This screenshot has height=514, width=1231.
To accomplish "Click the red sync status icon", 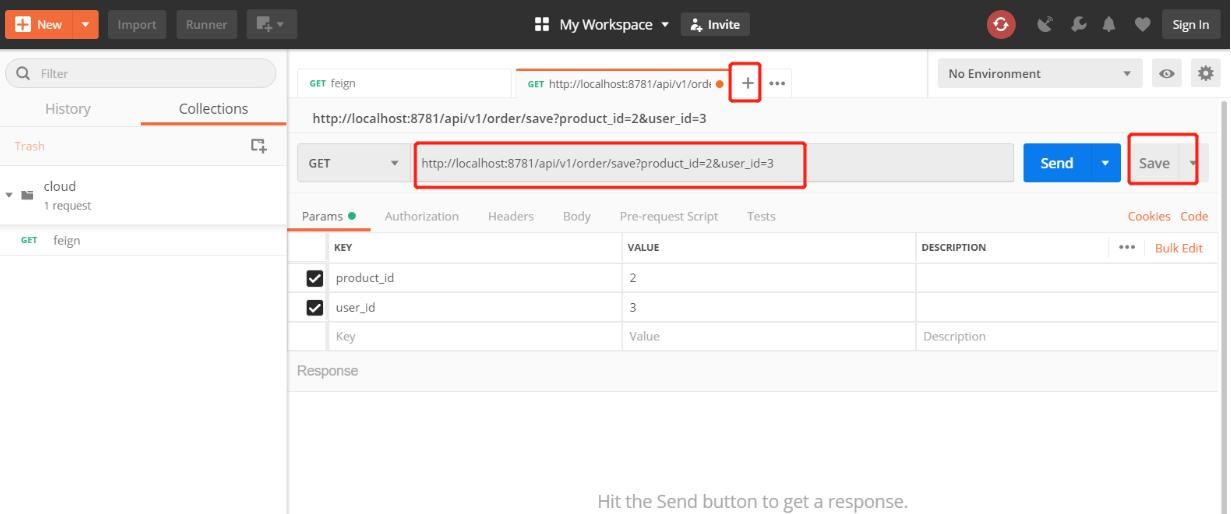I will click(1001, 24).
